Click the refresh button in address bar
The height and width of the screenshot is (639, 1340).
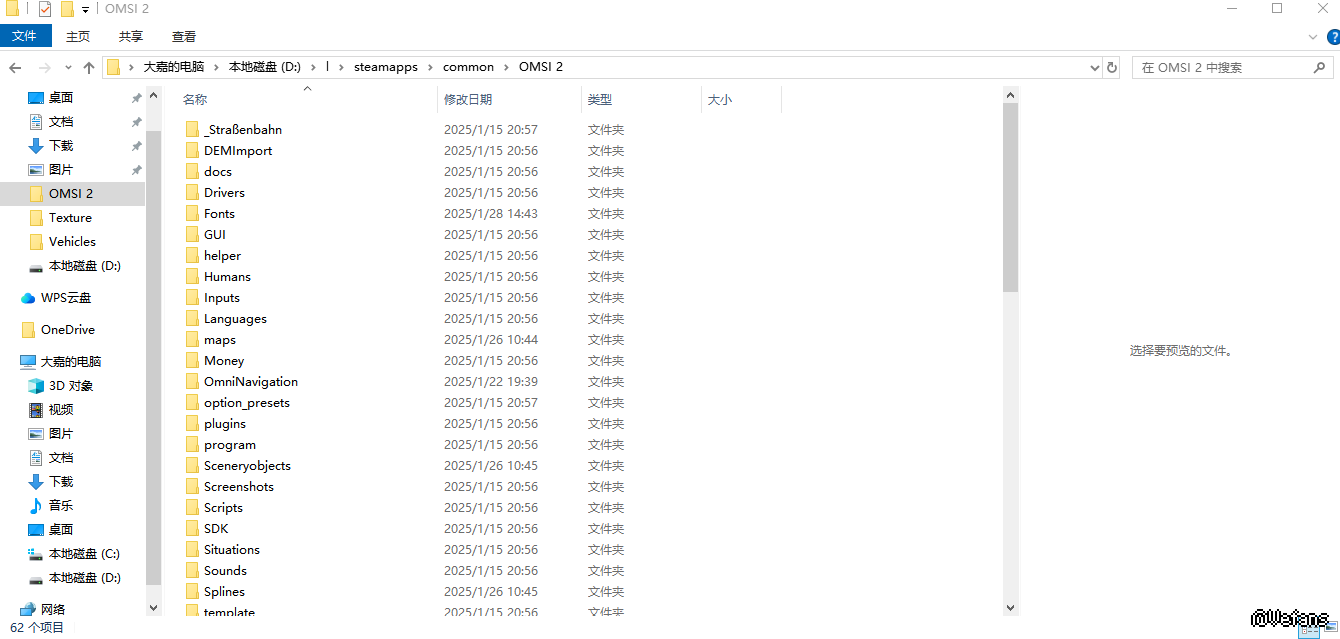pyautogui.click(x=1112, y=67)
